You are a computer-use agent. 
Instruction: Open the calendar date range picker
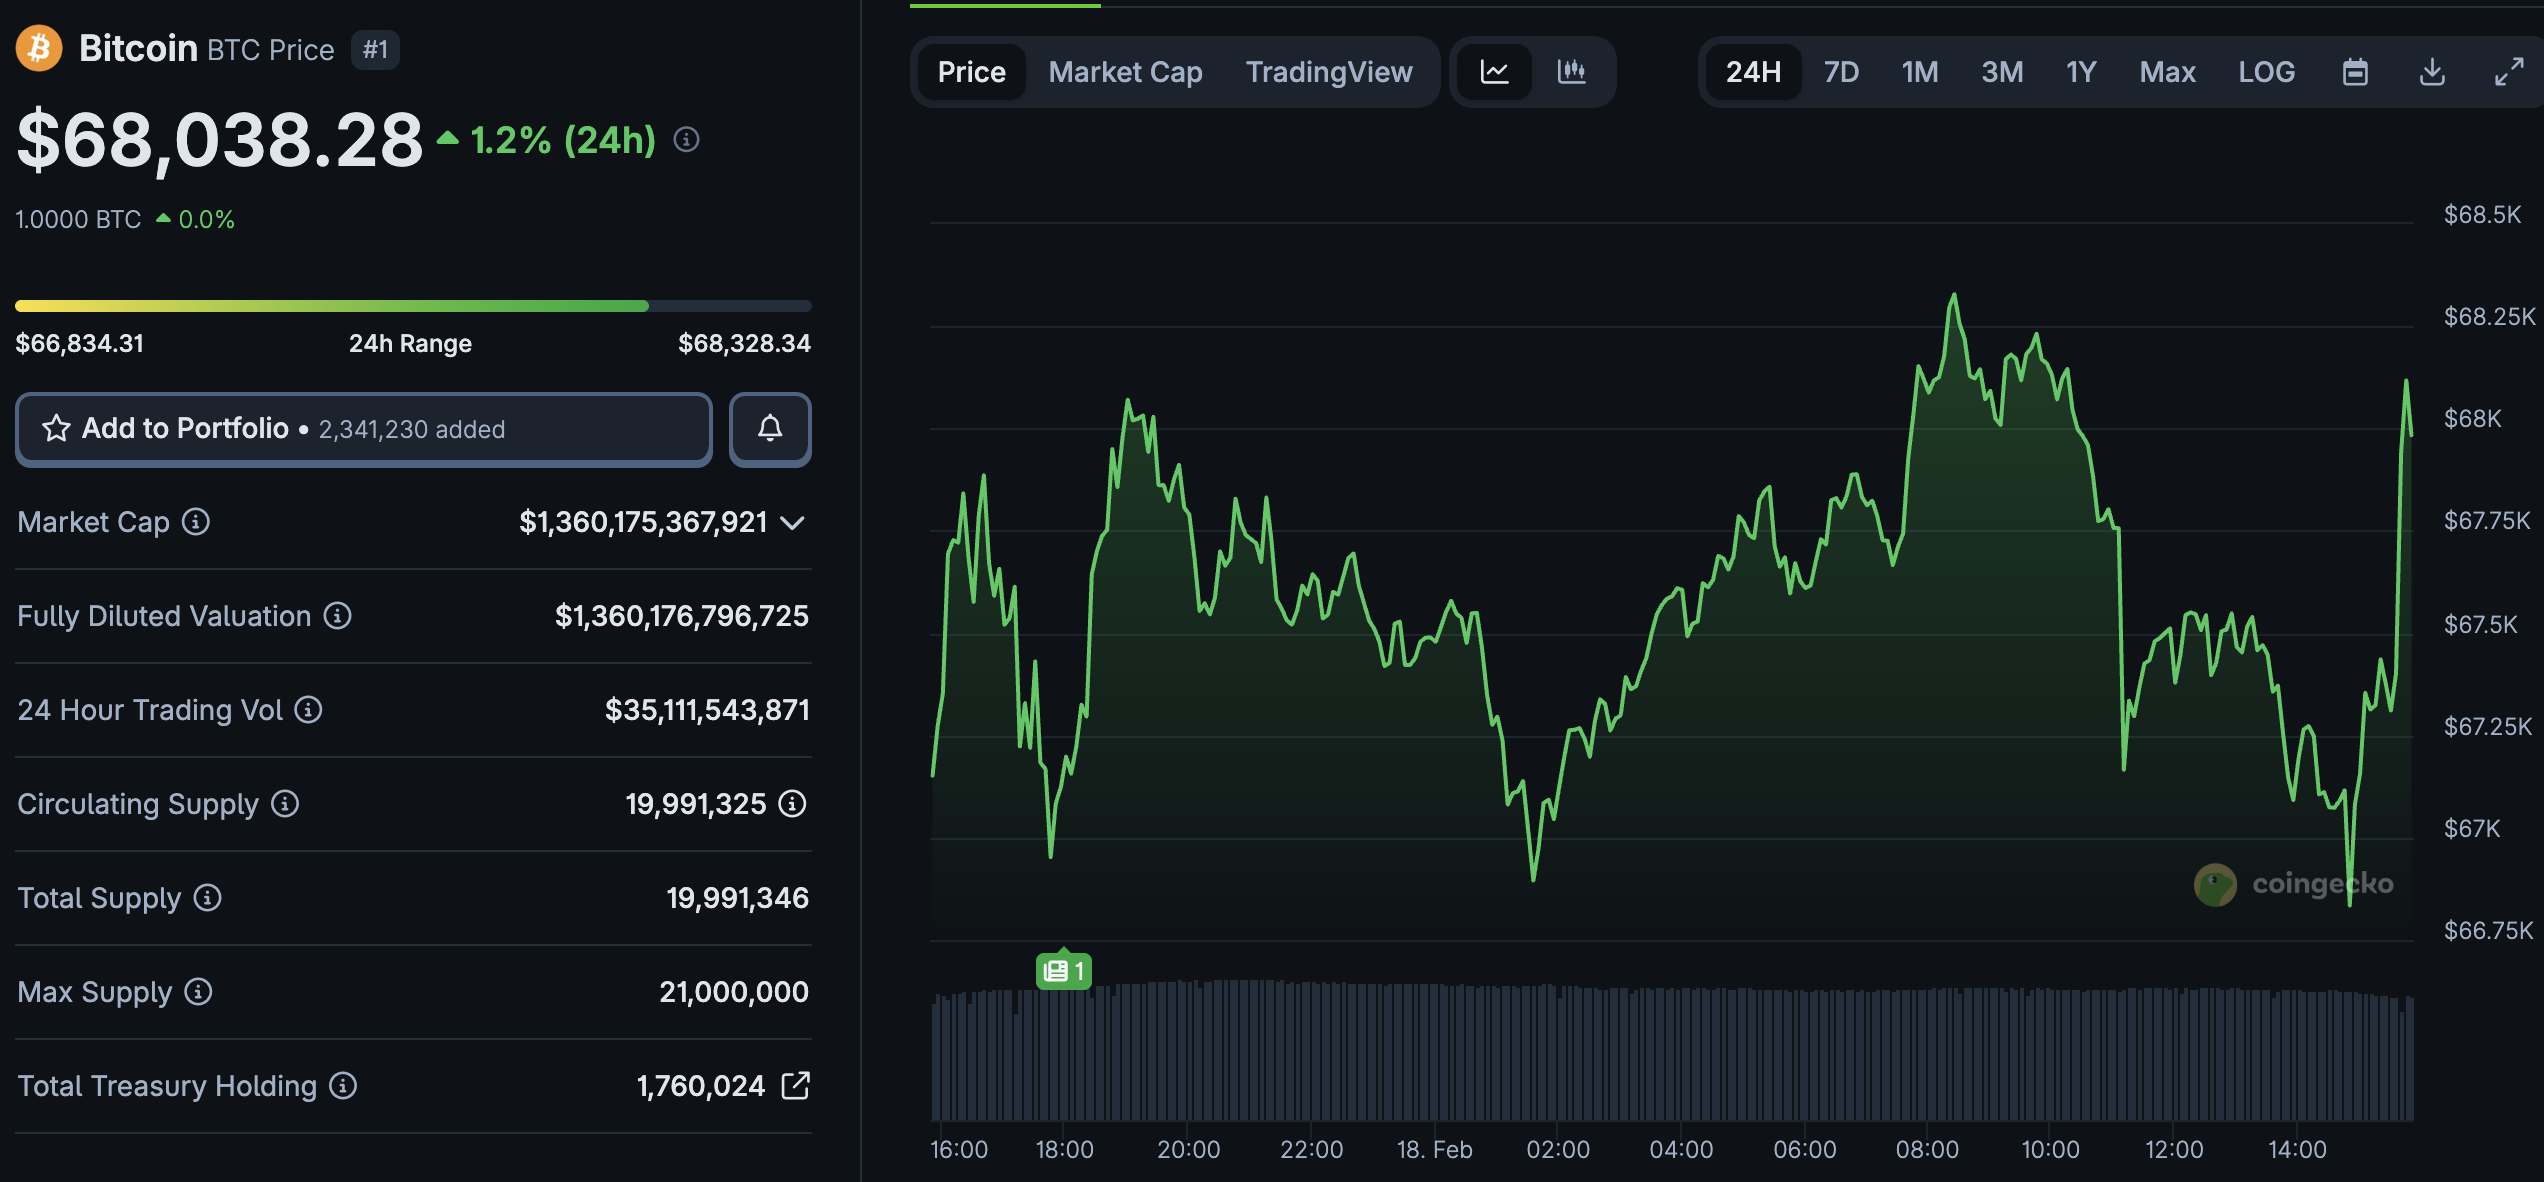(2355, 72)
